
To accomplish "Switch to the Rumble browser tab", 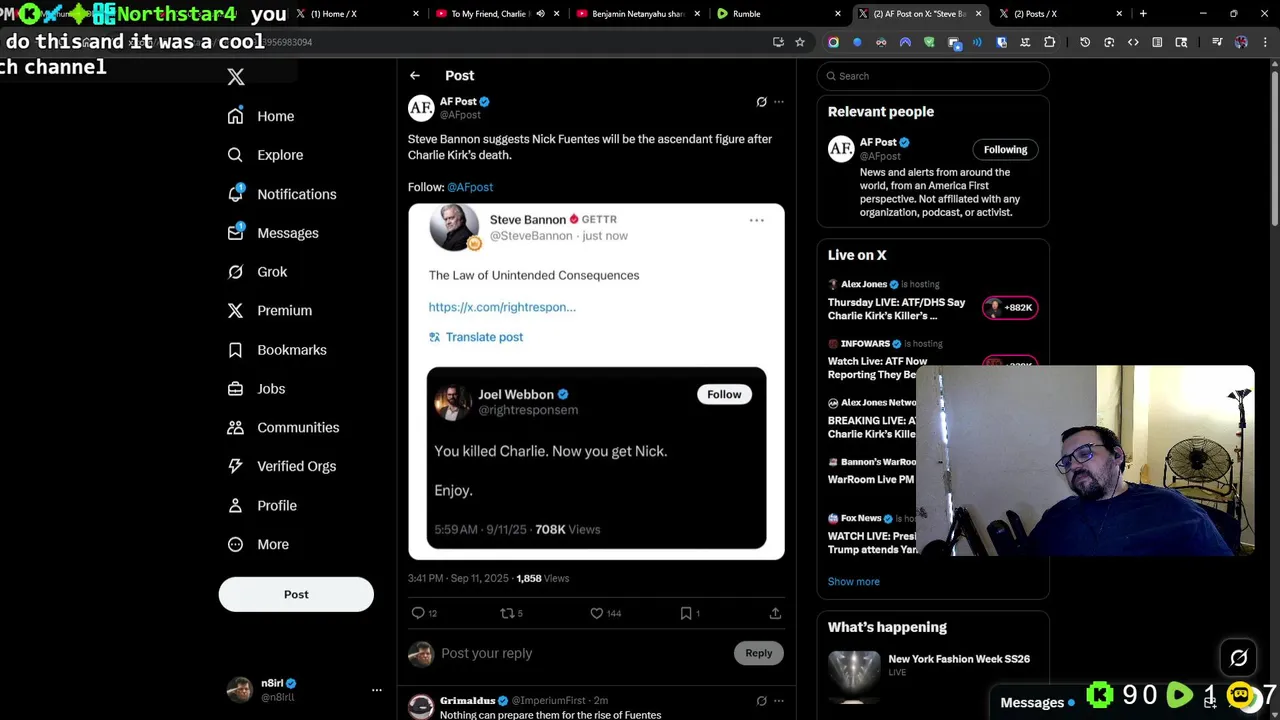I will click(x=780, y=14).
